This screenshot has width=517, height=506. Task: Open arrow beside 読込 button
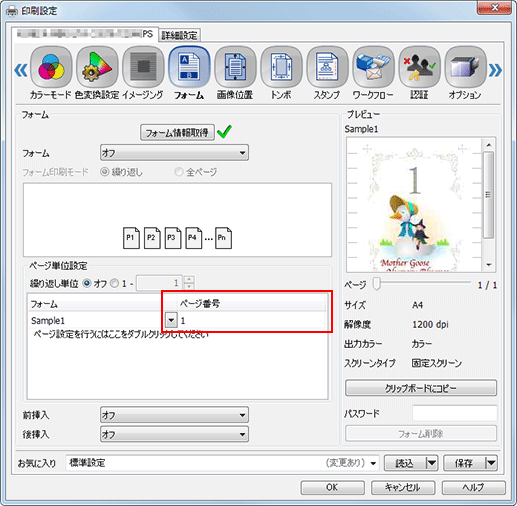click(432, 463)
